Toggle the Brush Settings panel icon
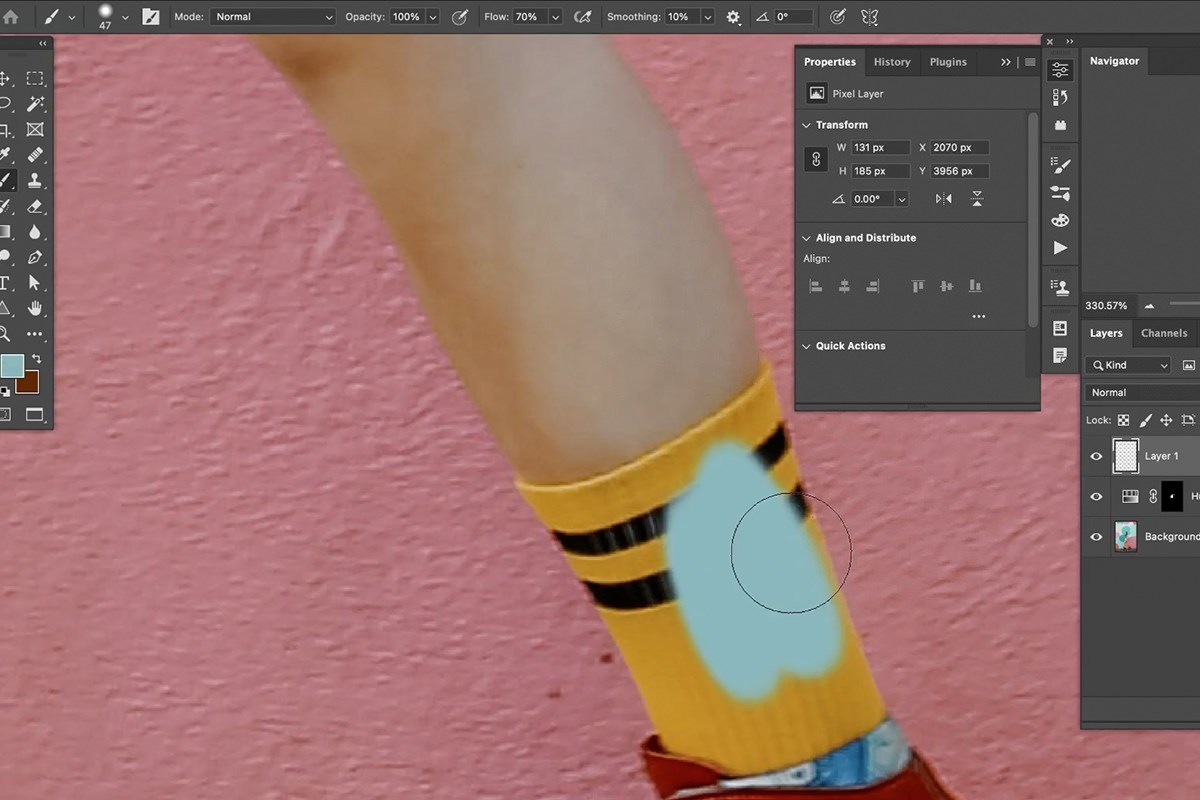Viewport: 1200px width, 800px height. [151, 17]
